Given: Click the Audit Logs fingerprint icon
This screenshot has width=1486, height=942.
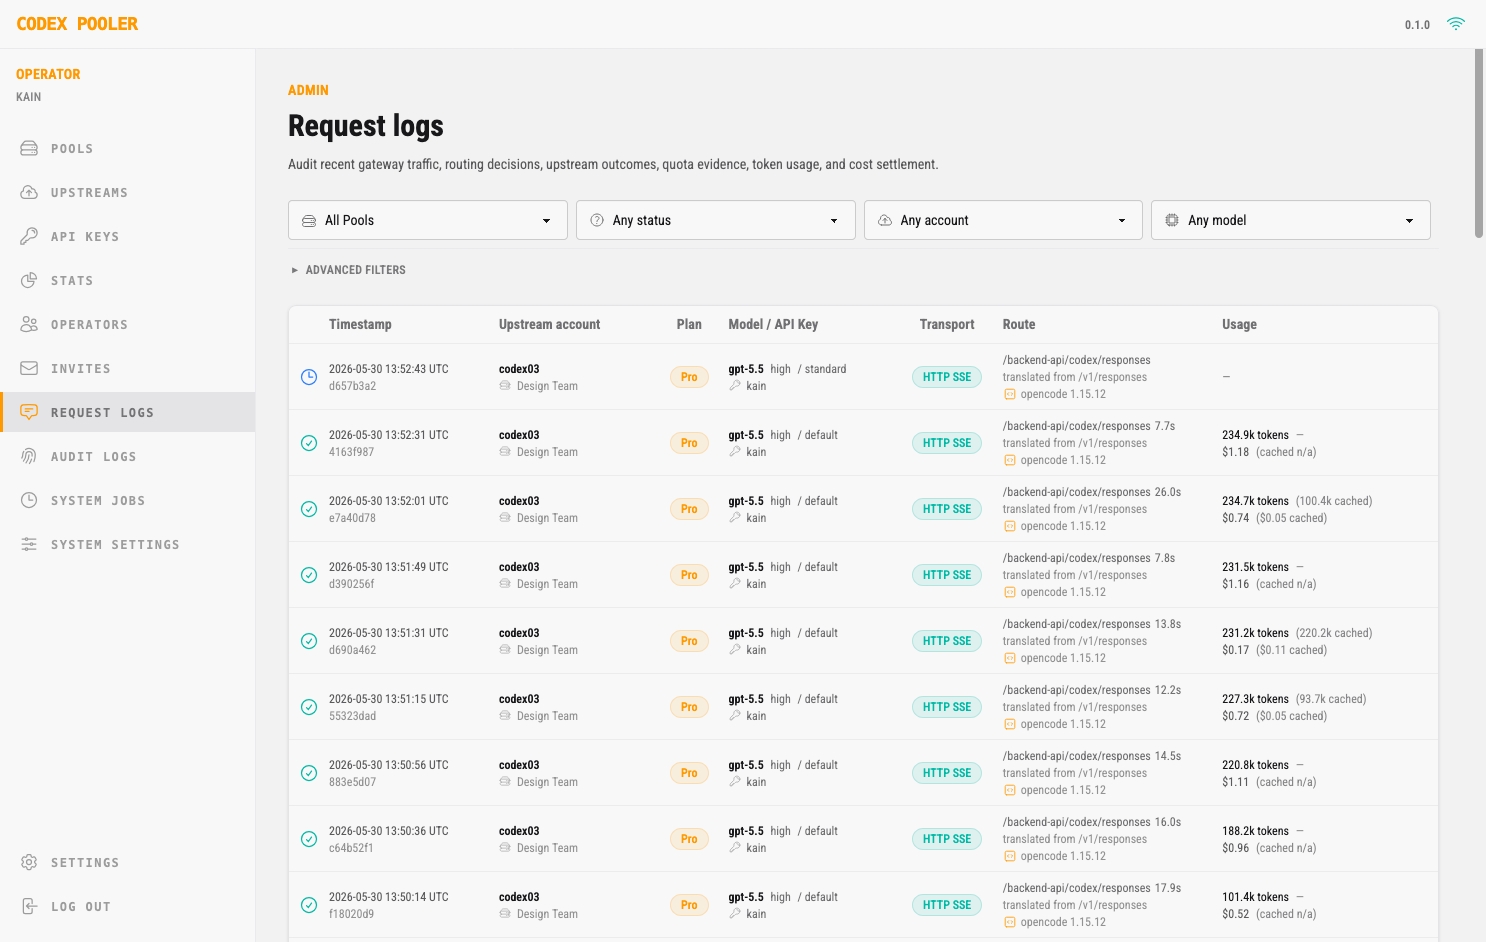Looking at the screenshot, I should click(29, 456).
